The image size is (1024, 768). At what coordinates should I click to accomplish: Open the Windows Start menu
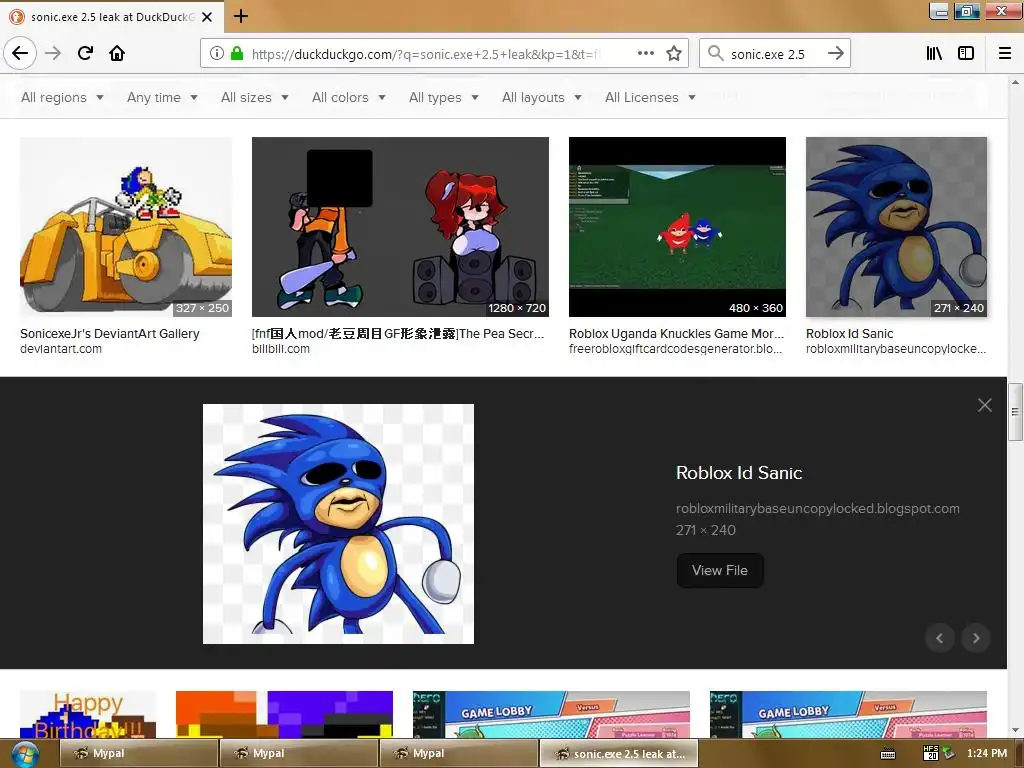(x=24, y=754)
